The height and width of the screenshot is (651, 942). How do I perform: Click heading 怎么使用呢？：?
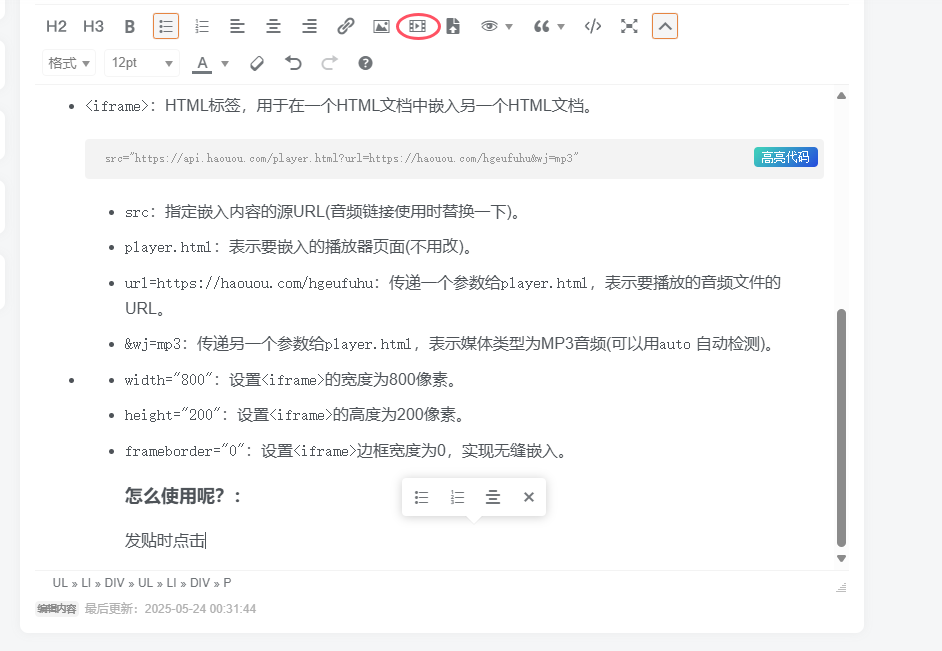(x=183, y=496)
